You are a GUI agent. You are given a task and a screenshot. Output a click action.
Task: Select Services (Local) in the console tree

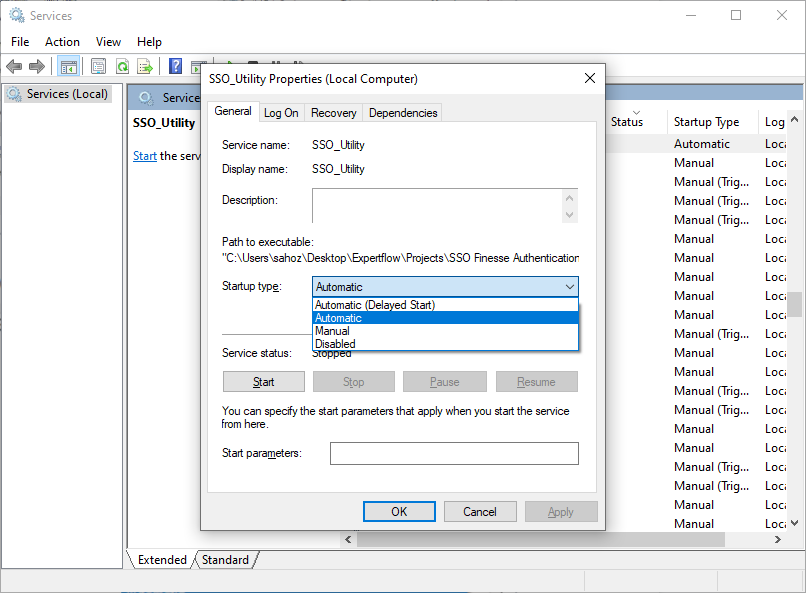(66, 94)
